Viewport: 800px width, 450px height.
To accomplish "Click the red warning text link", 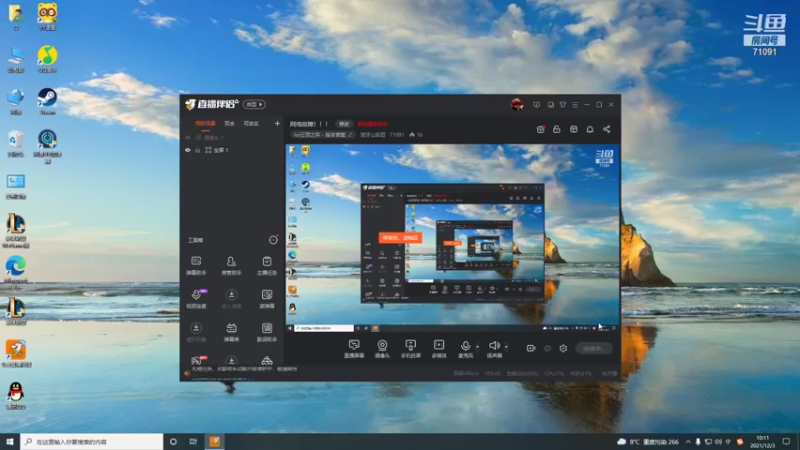I will [372, 124].
